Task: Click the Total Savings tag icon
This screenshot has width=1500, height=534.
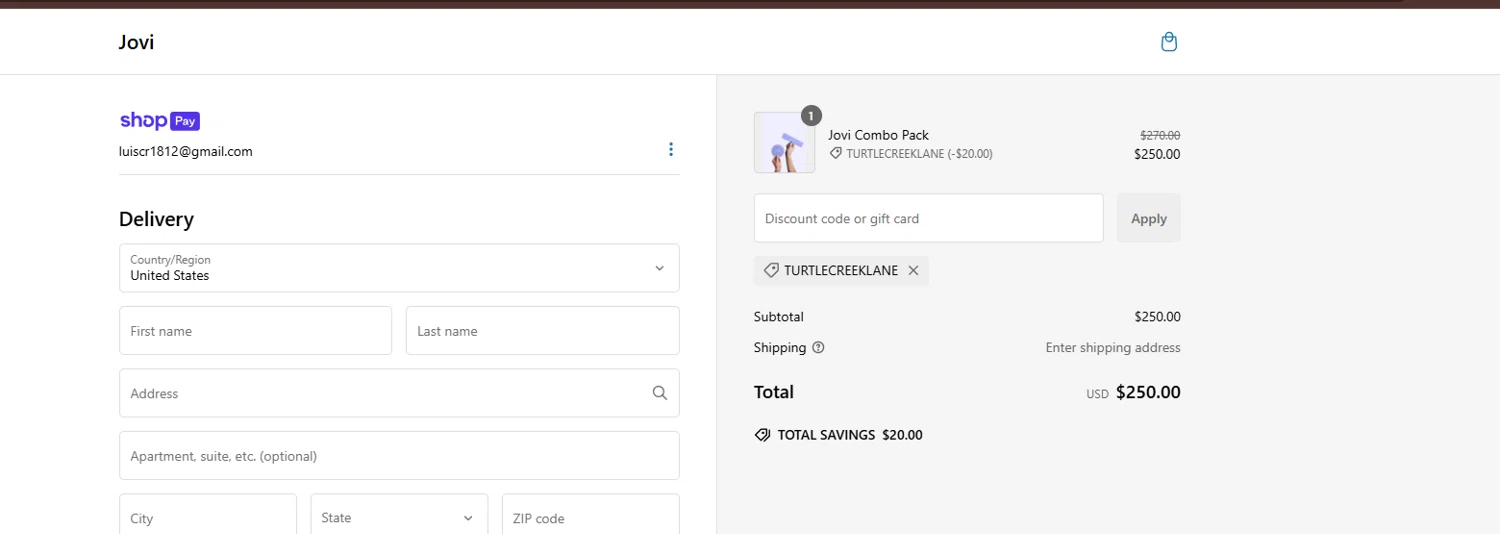Action: [762, 435]
